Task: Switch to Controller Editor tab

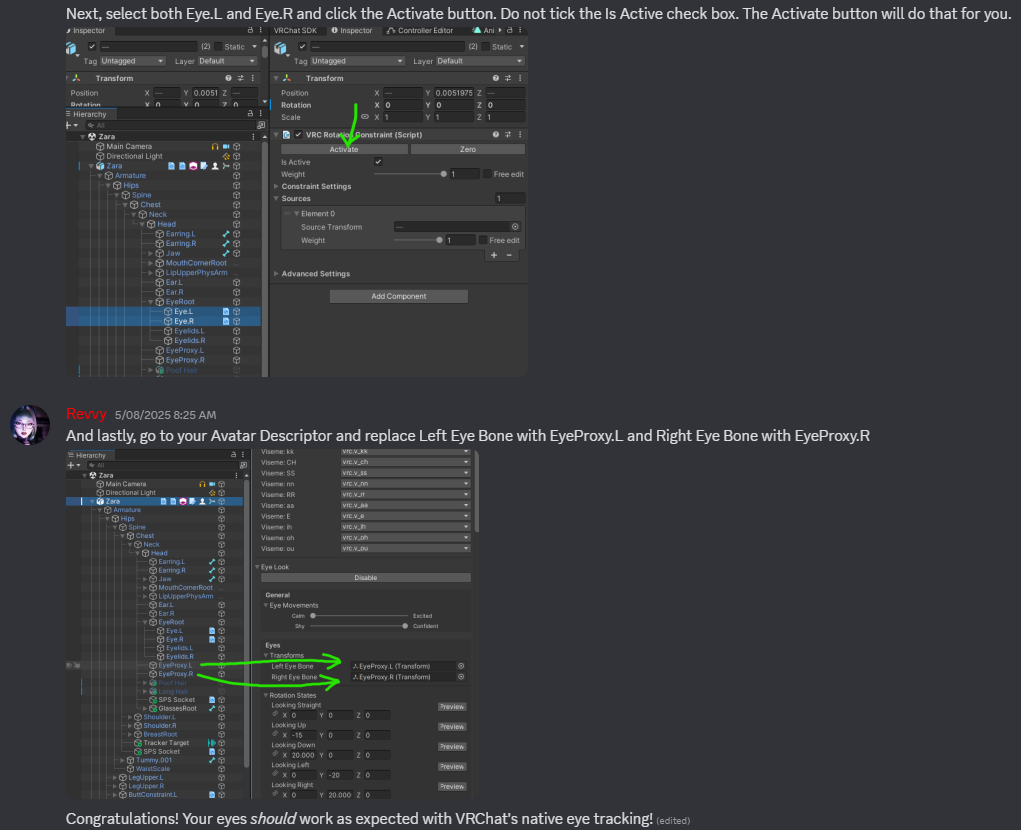Action: coord(419,30)
